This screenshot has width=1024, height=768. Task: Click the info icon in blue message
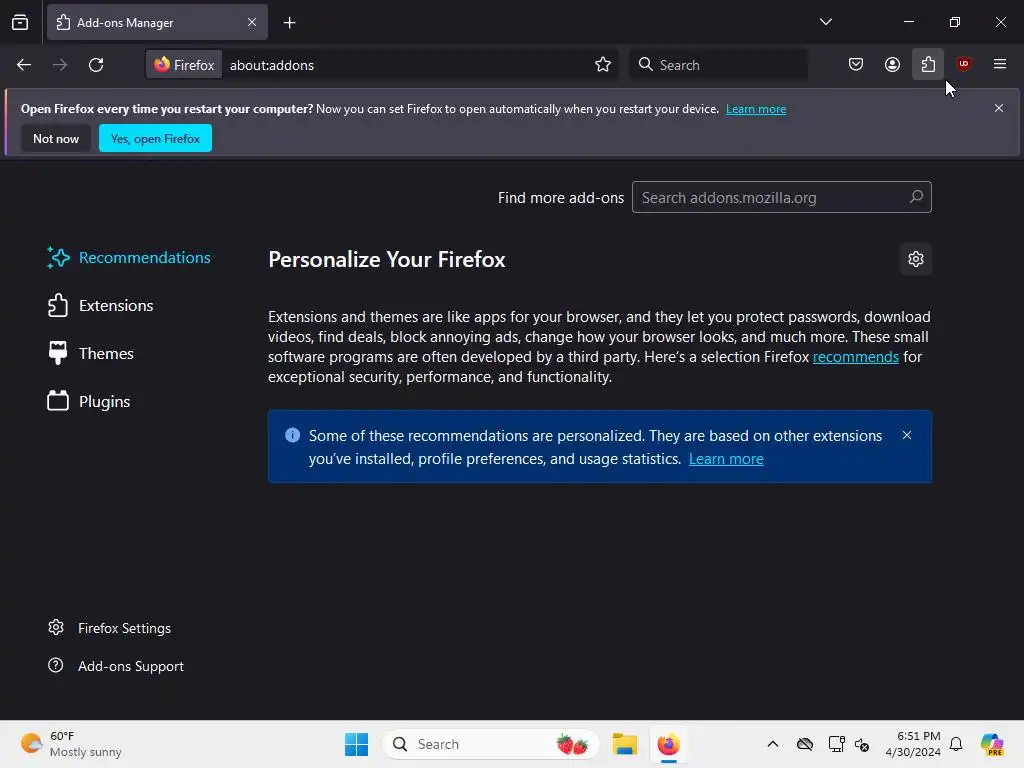(293, 435)
